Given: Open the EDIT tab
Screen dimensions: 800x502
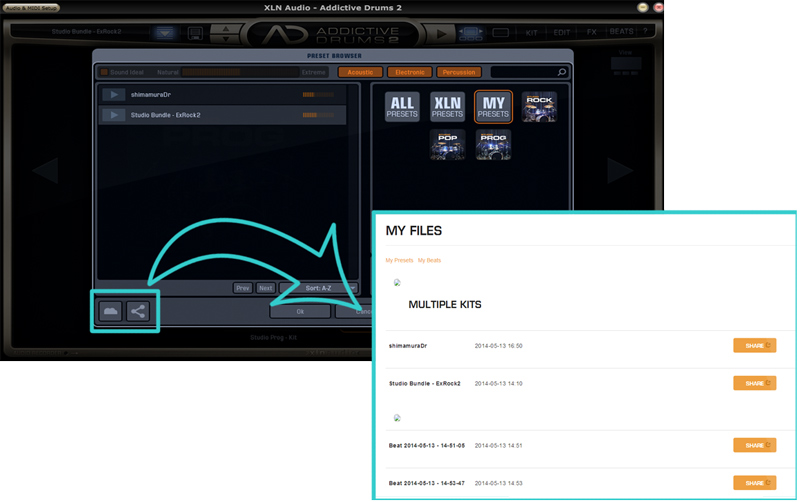Looking at the screenshot, I should [561, 32].
